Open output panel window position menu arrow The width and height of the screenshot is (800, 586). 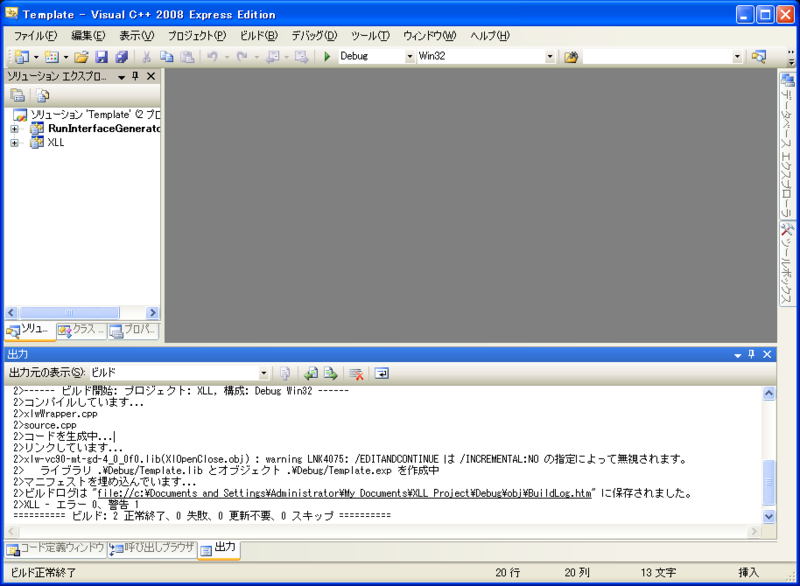[x=738, y=354]
